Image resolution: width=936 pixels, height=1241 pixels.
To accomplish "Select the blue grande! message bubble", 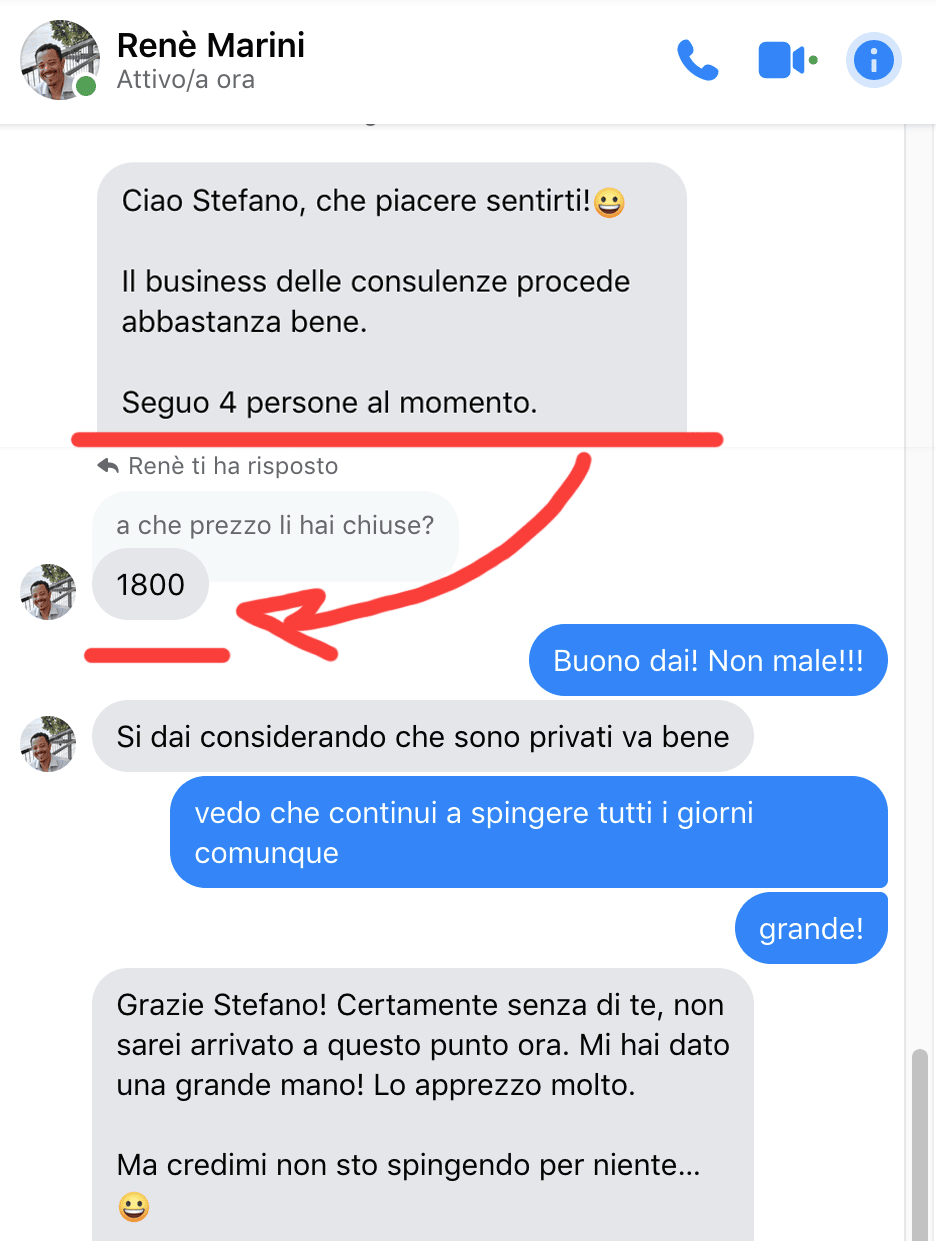I will pyautogui.click(x=811, y=929).
